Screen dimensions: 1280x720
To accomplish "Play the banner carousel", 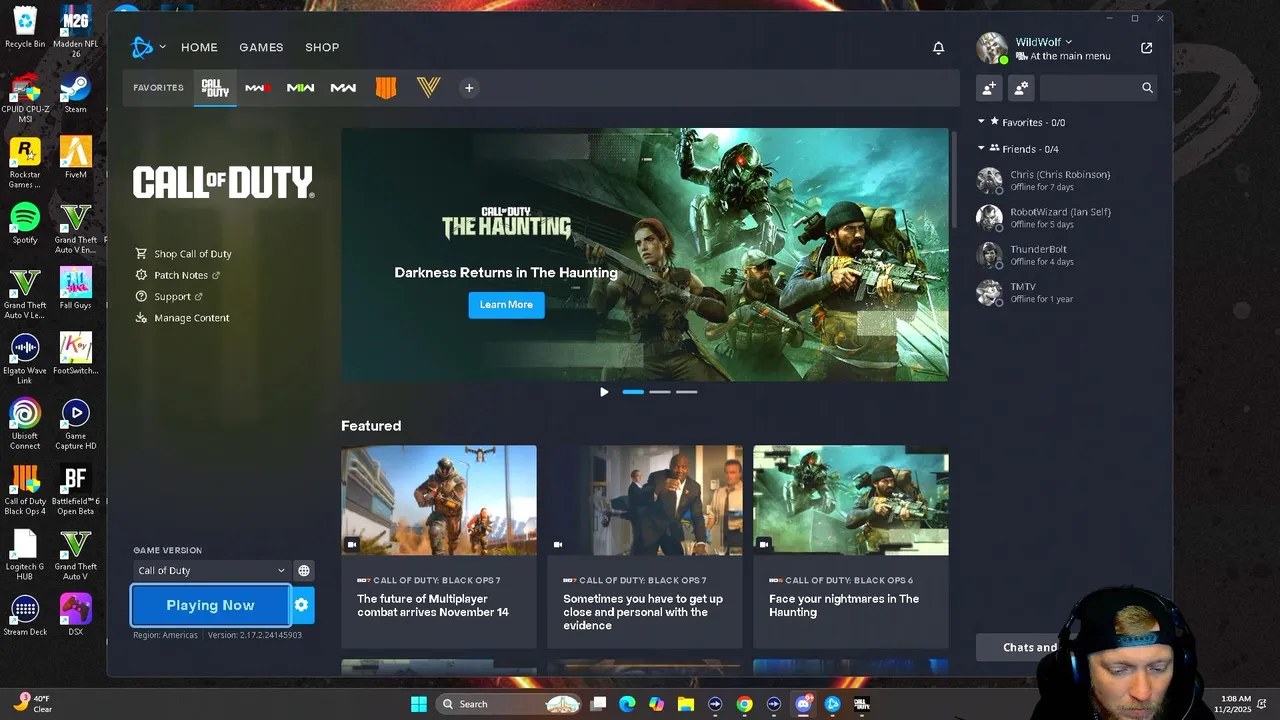I will (x=604, y=392).
